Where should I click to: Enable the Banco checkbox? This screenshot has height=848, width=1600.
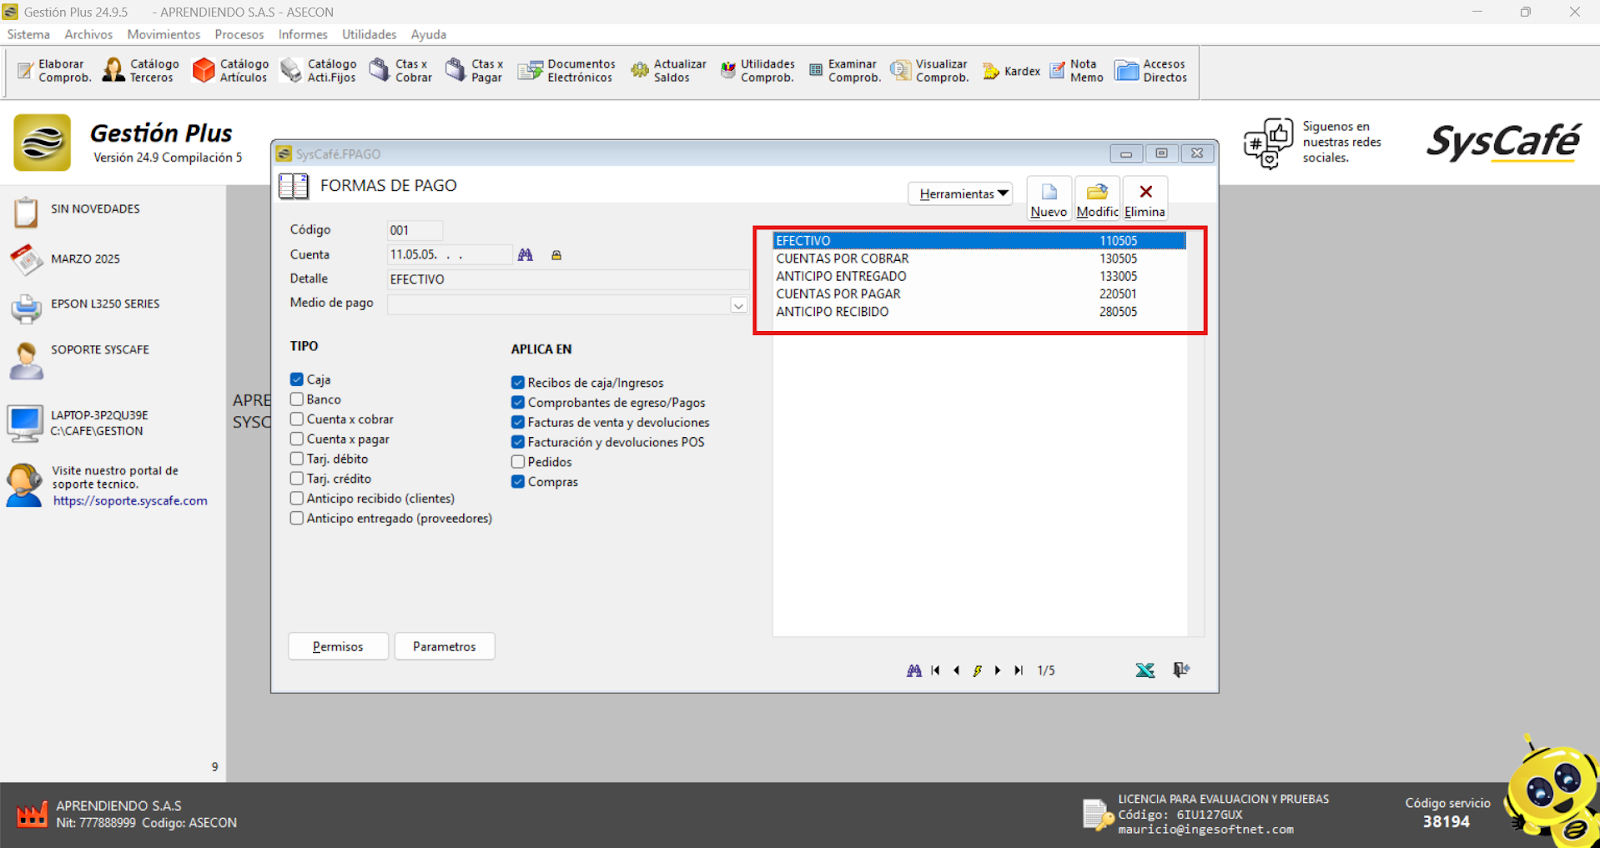pyautogui.click(x=297, y=399)
